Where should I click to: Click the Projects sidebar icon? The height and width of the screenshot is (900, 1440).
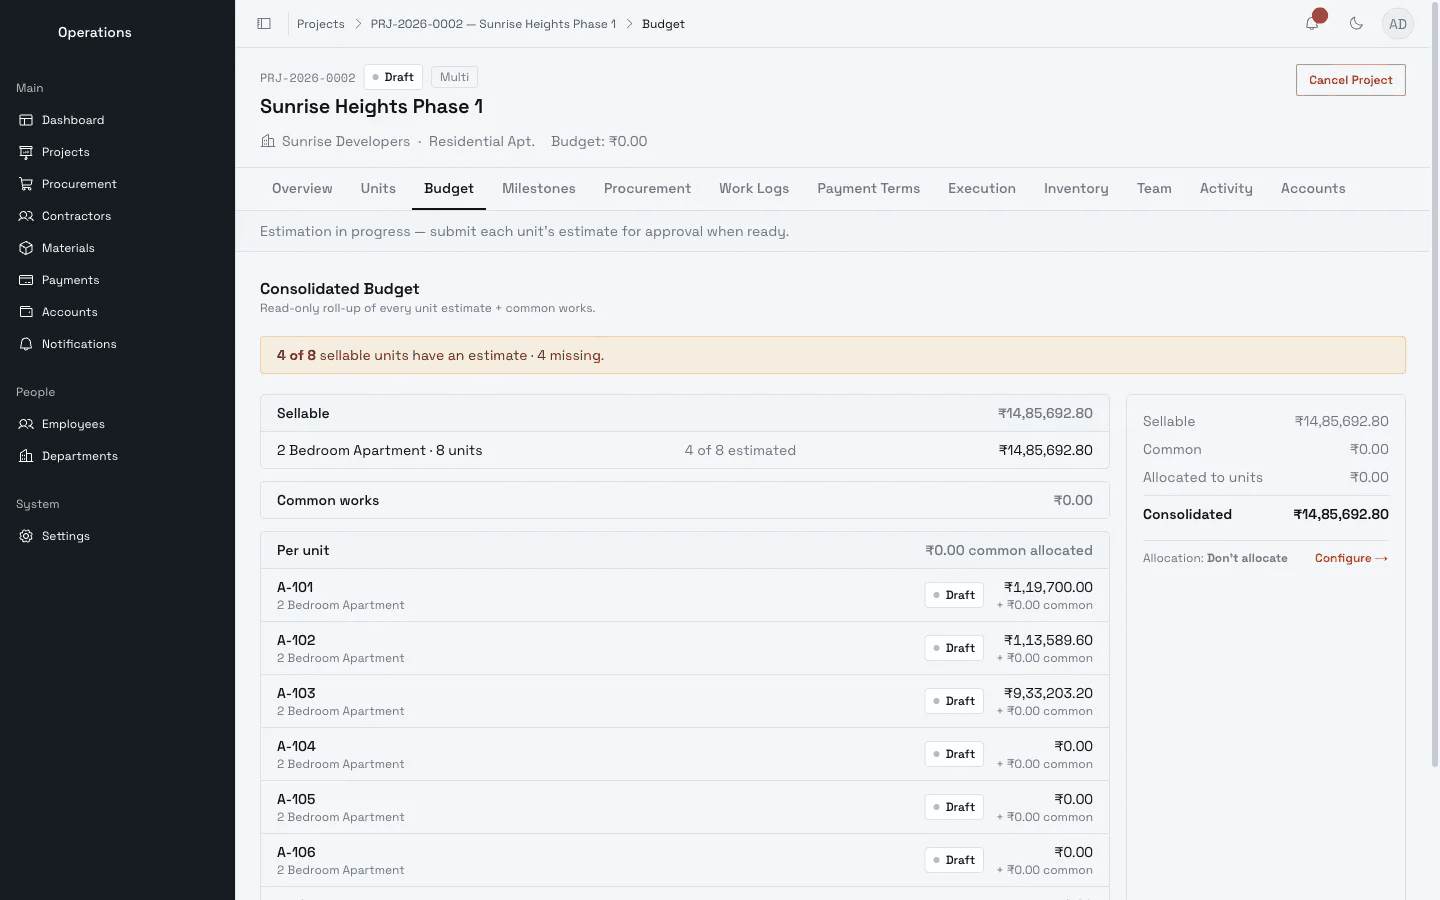tap(26, 152)
